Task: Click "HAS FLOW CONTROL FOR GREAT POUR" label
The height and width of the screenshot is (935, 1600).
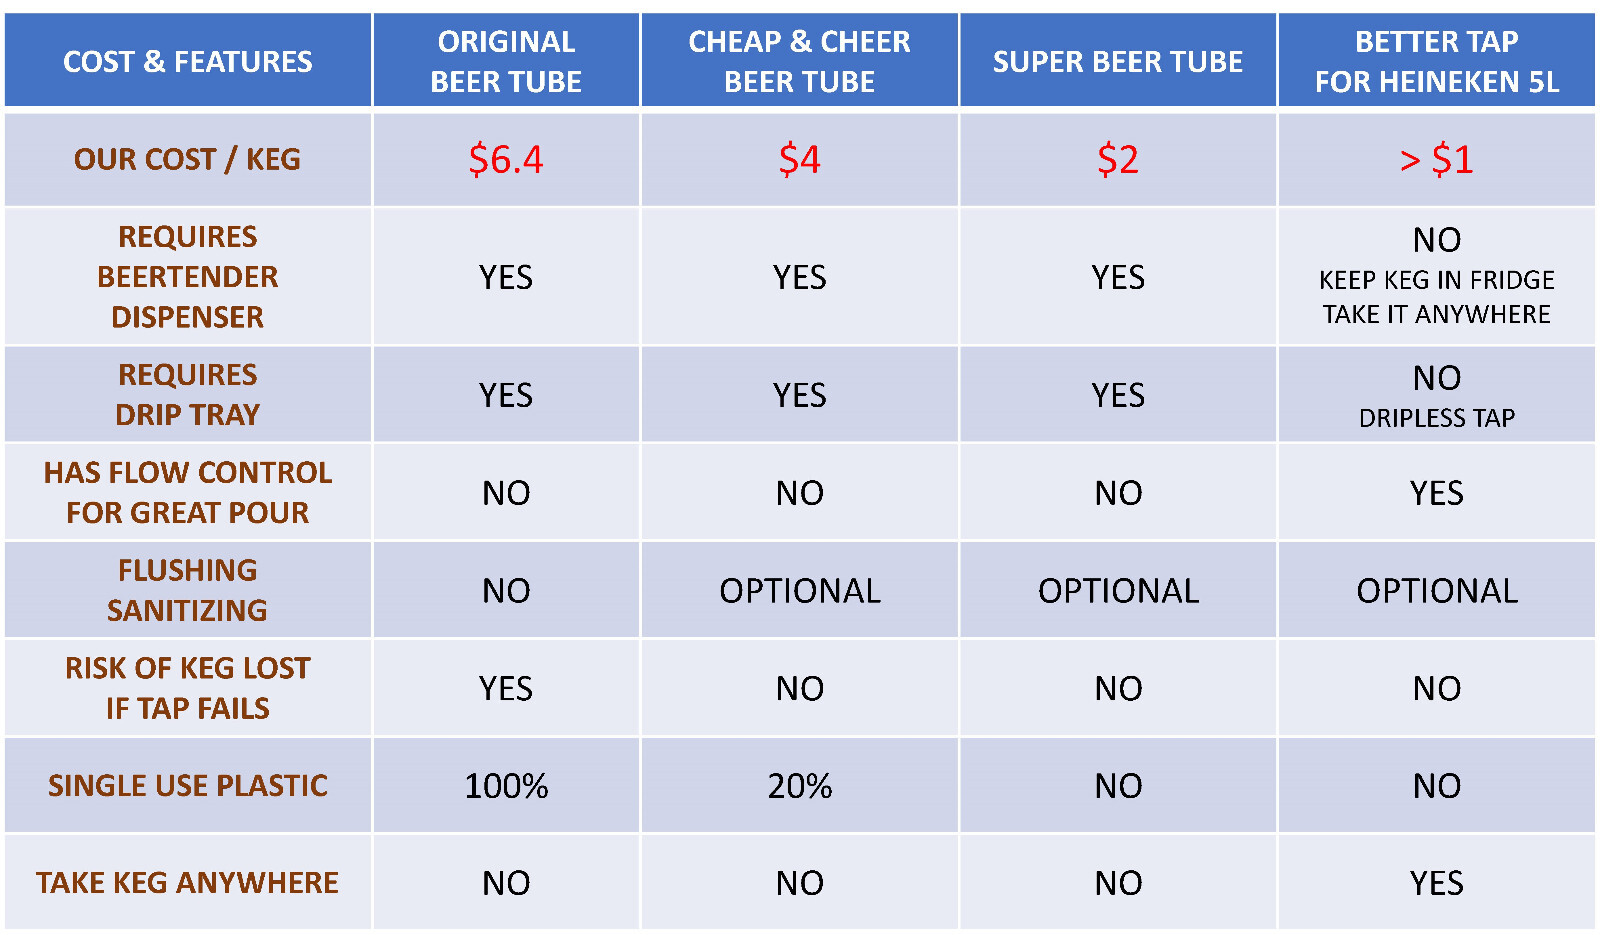Action: tap(187, 492)
